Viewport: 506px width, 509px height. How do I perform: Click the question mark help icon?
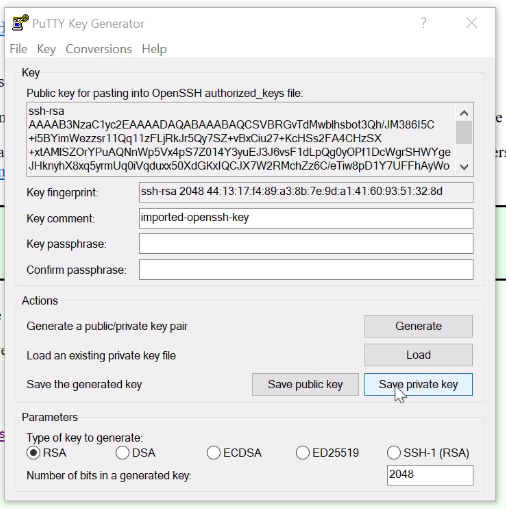423,23
